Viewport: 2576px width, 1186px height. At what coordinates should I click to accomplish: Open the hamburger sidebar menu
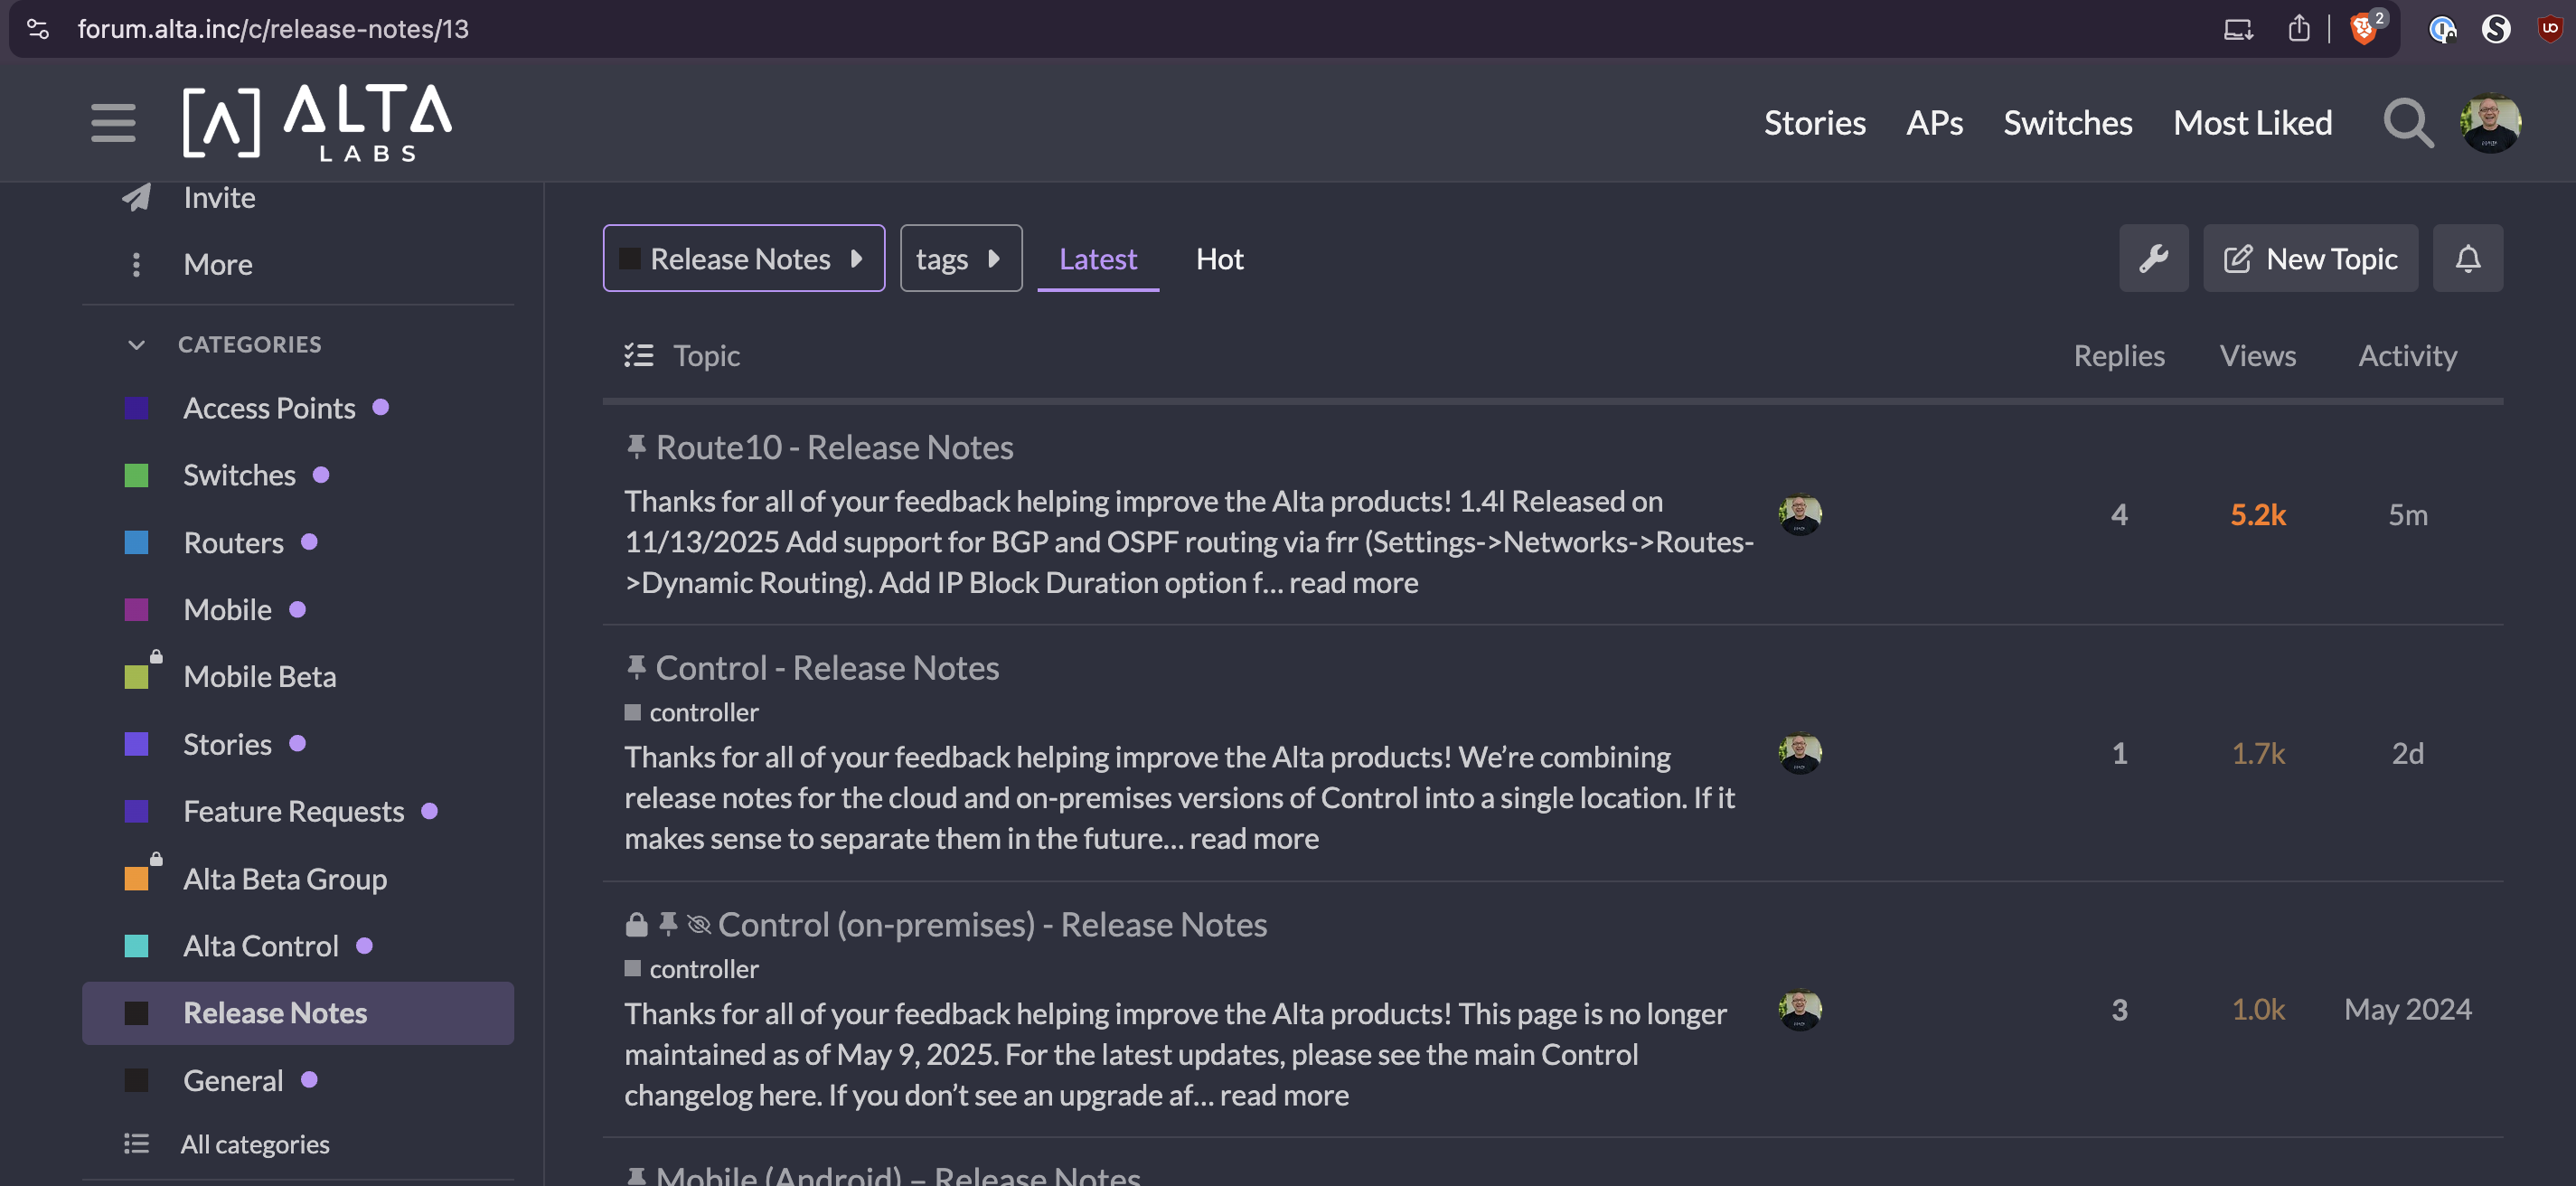113,123
